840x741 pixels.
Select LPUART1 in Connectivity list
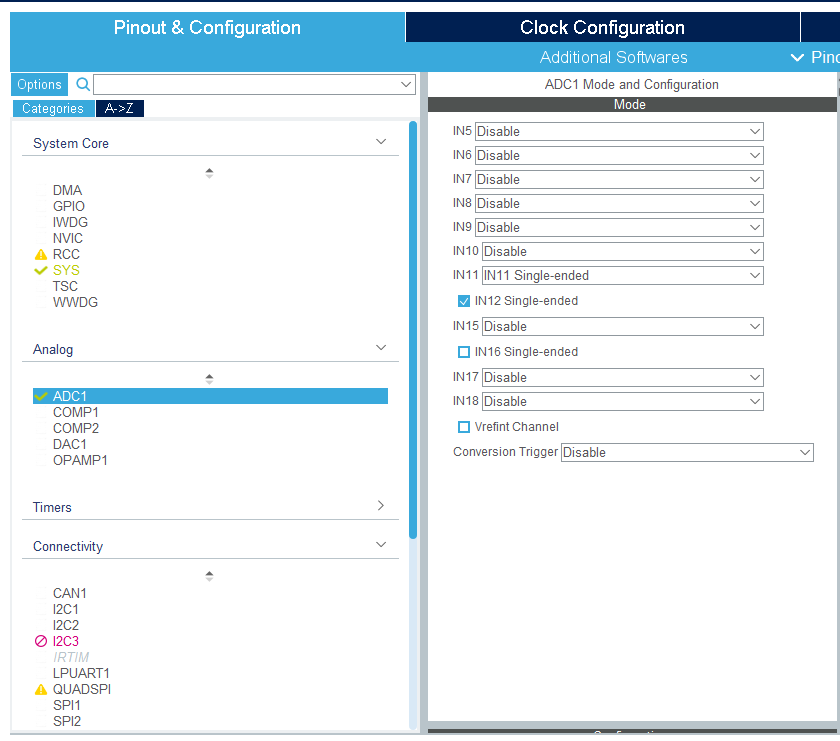point(81,673)
